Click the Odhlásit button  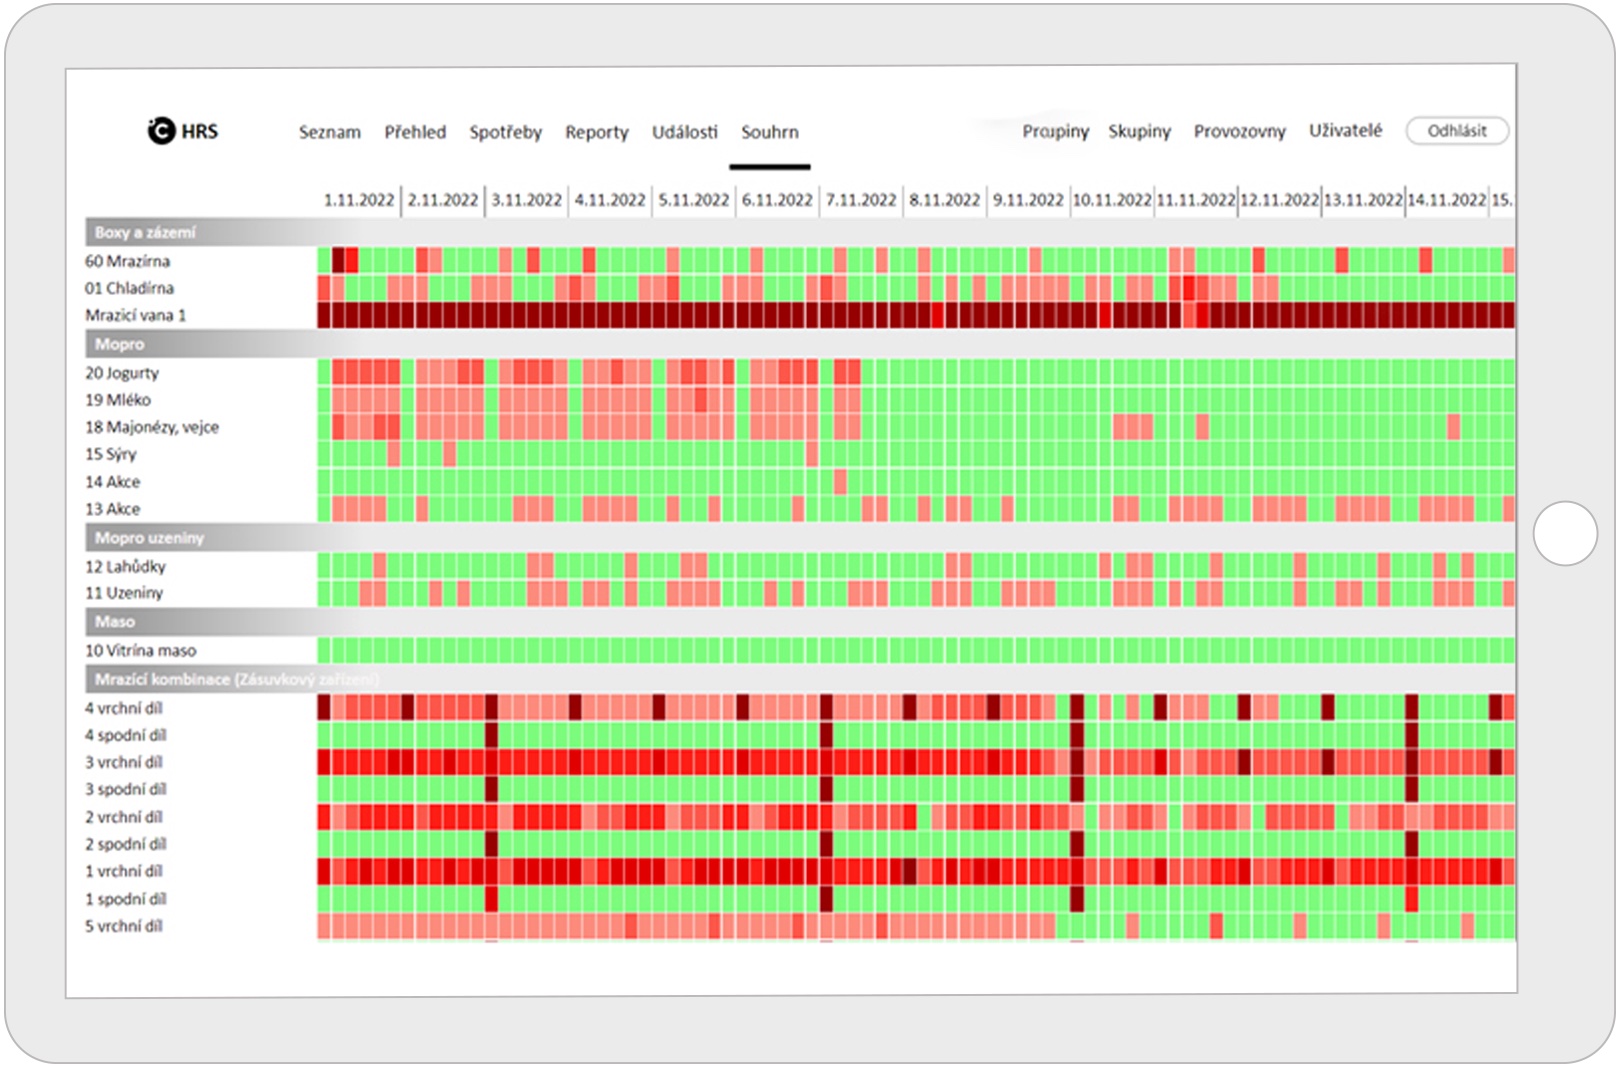[1457, 131]
